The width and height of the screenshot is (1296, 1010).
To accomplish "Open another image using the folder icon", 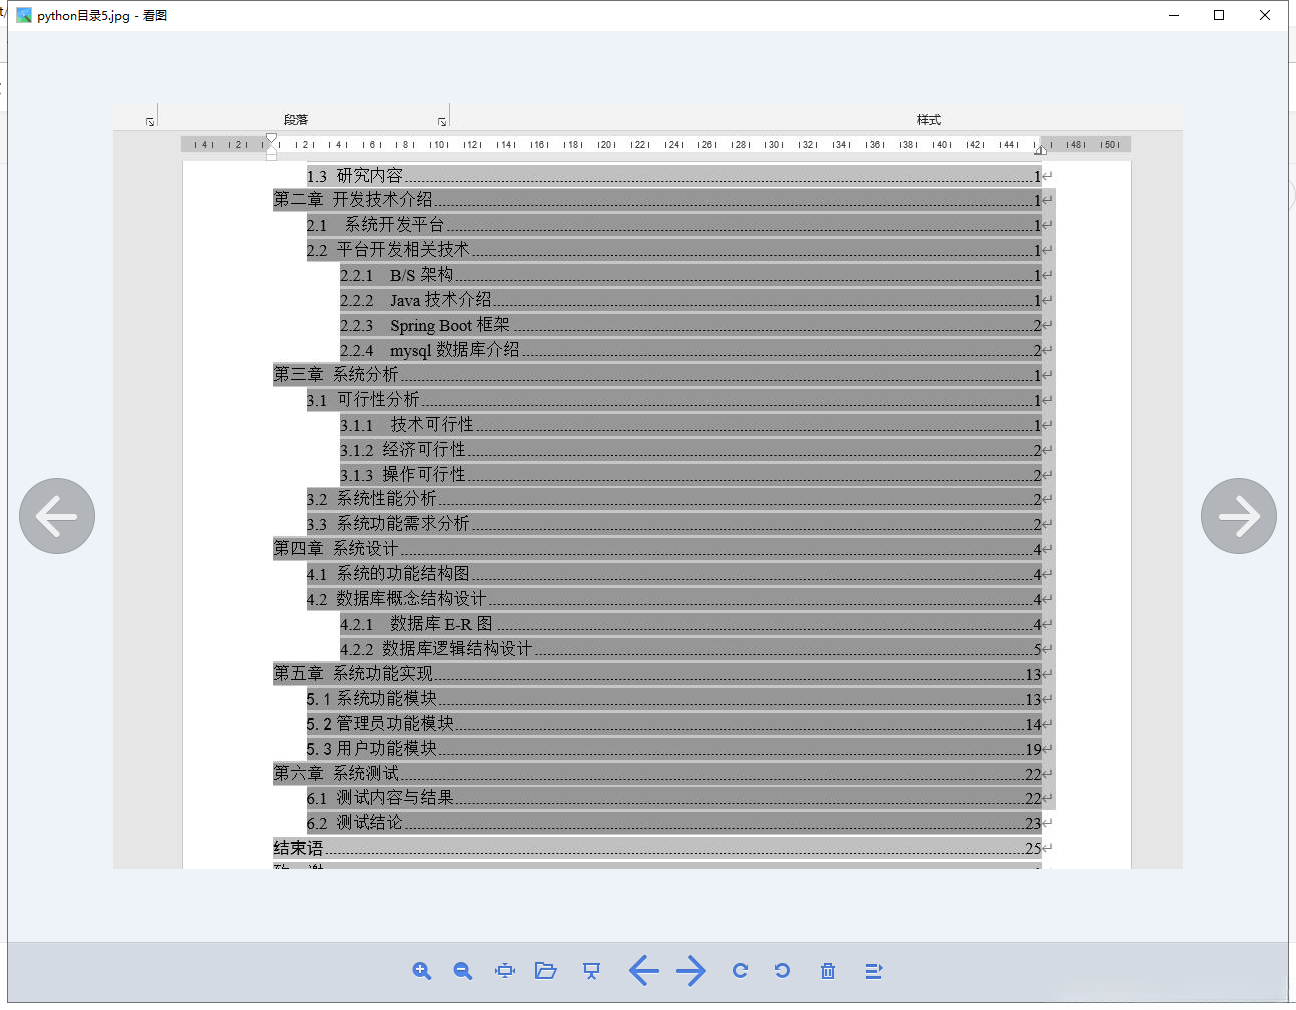I will tap(546, 971).
